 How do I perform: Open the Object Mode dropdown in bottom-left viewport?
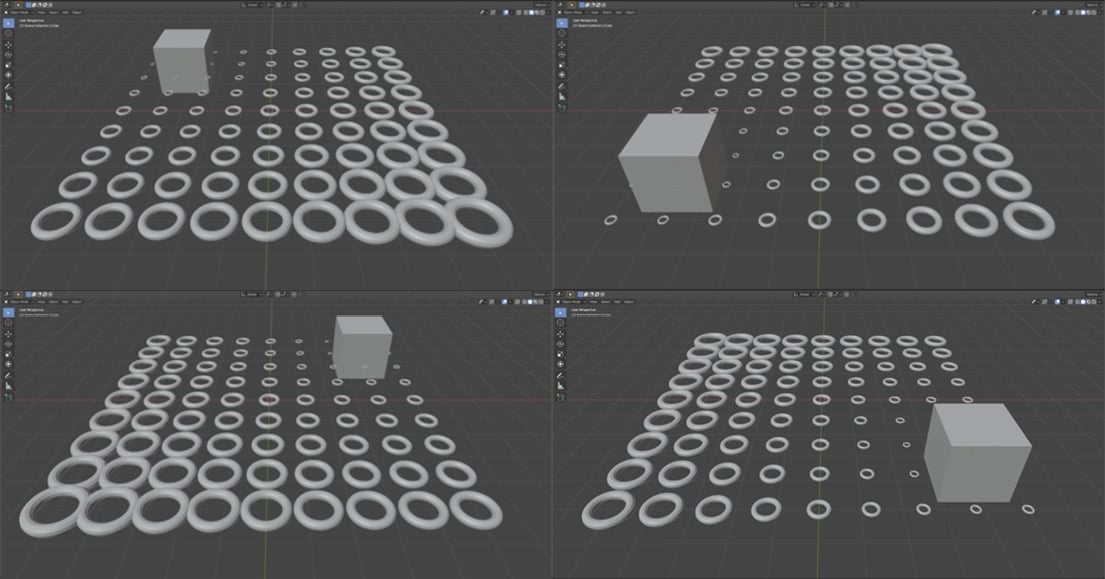coord(19,301)
